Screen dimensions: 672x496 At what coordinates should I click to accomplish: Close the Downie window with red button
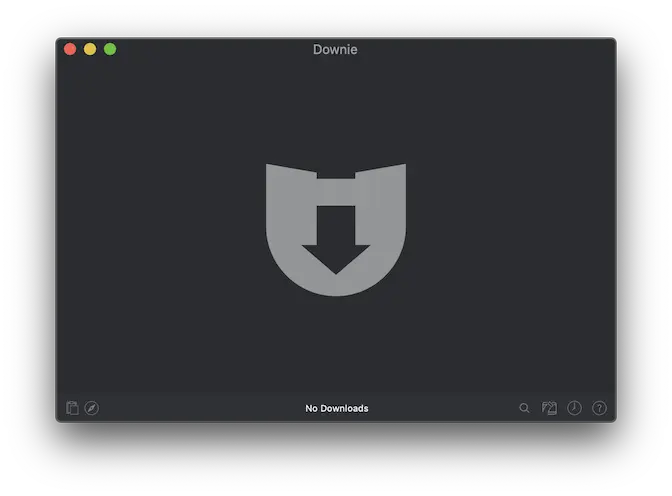[70, 49]
